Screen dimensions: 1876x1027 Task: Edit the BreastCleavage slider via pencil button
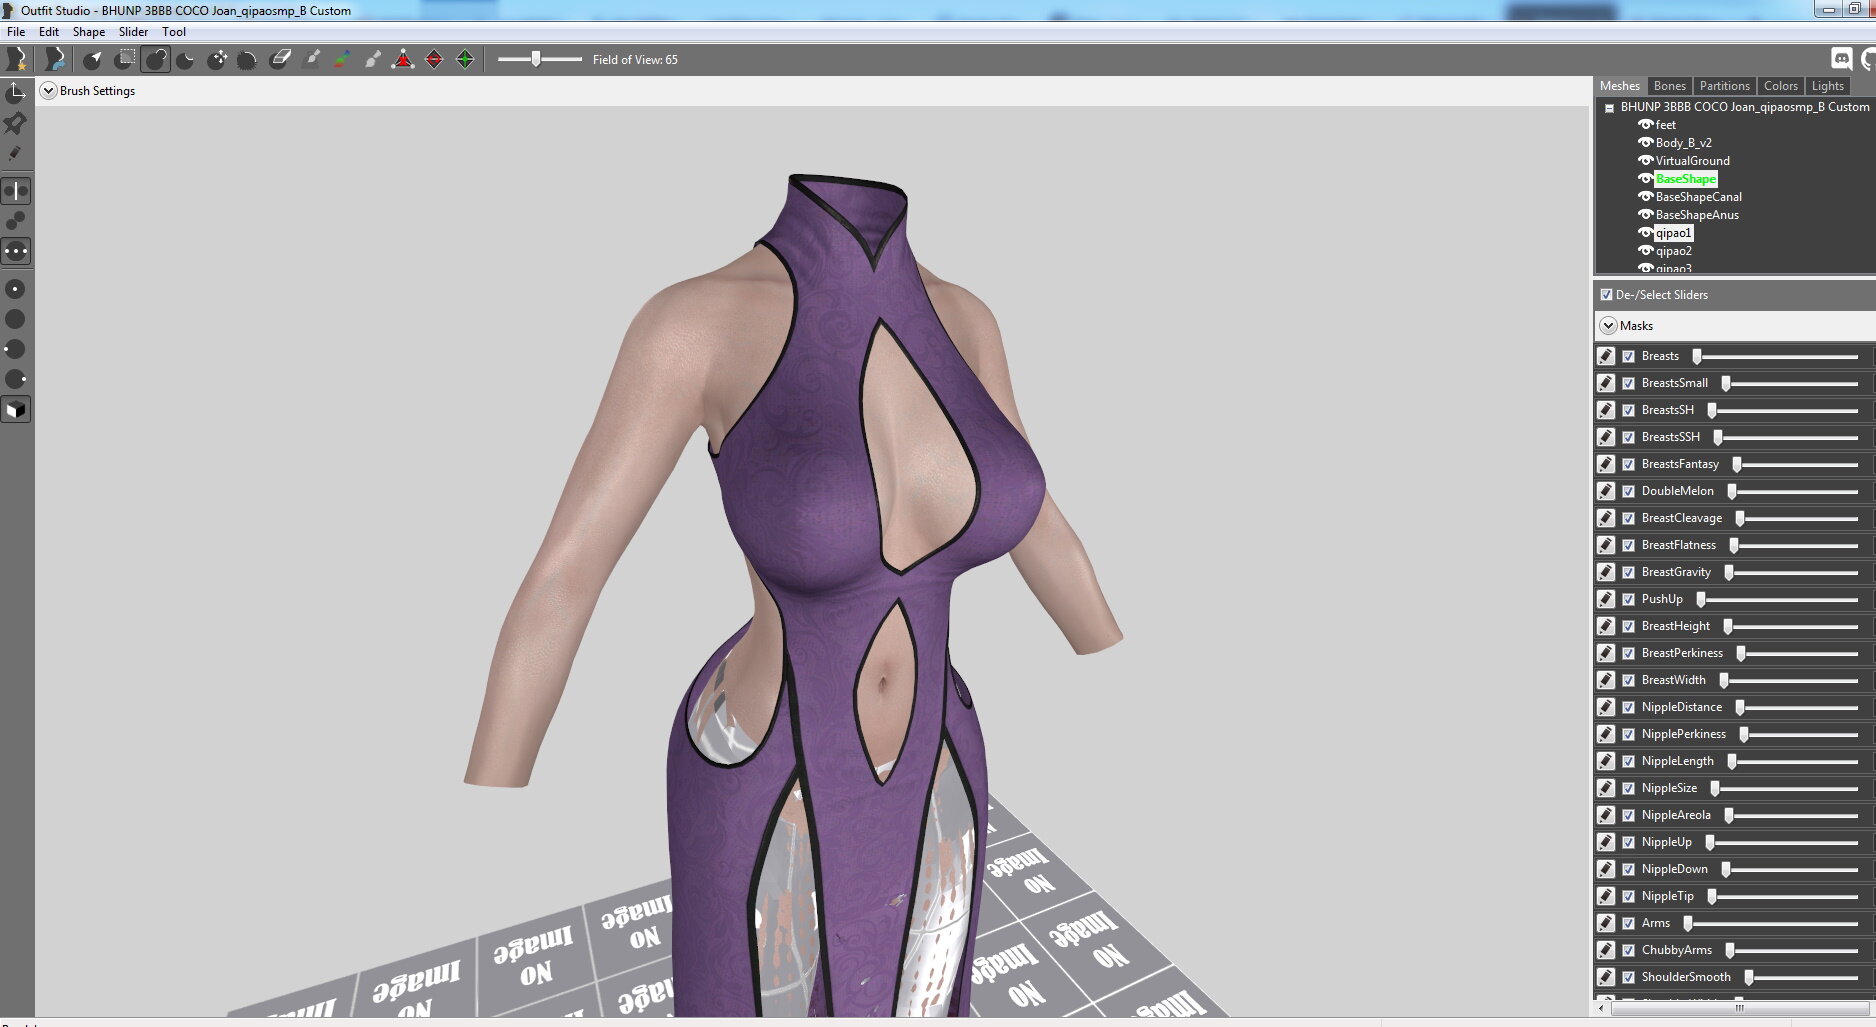[x=1605, y=518]
